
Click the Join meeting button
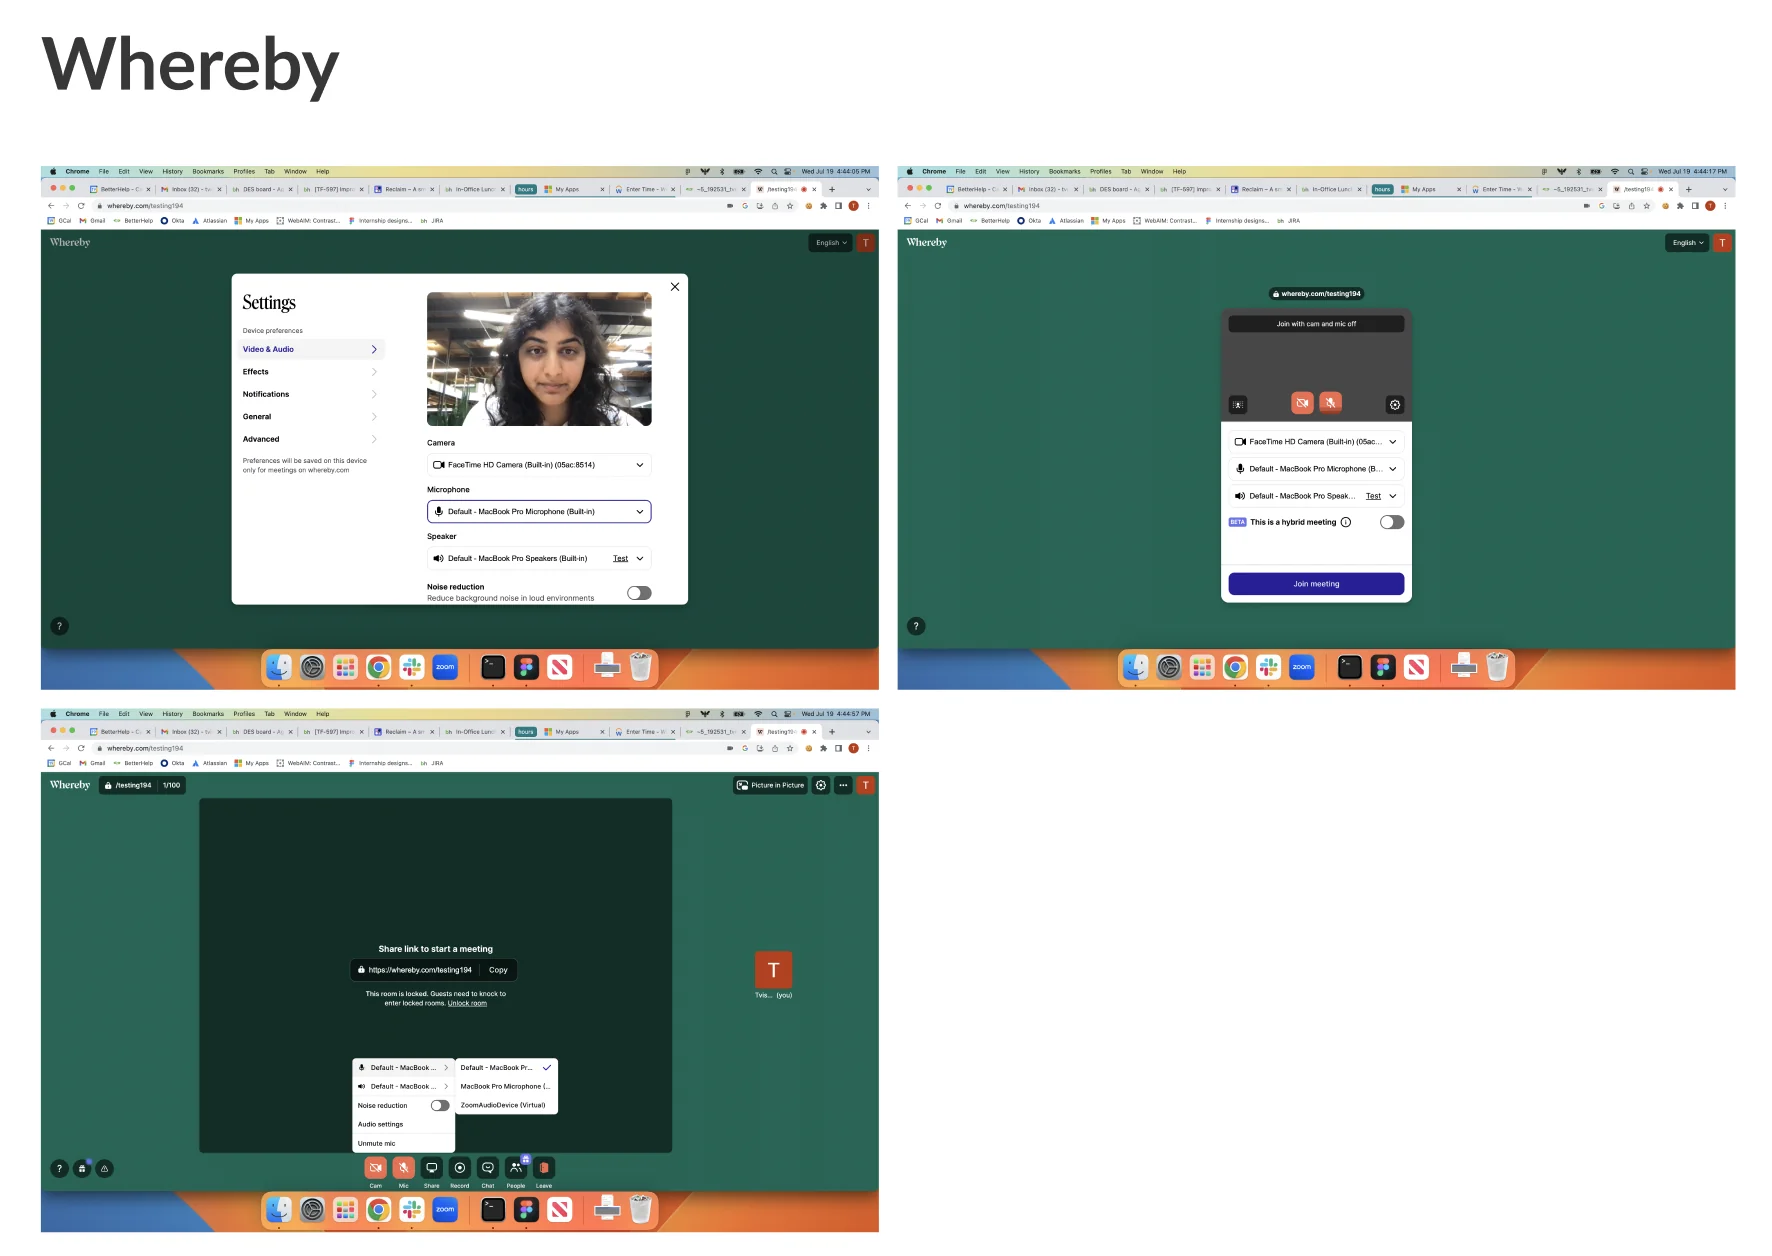pyautogui.click(x=1316, y=584)
